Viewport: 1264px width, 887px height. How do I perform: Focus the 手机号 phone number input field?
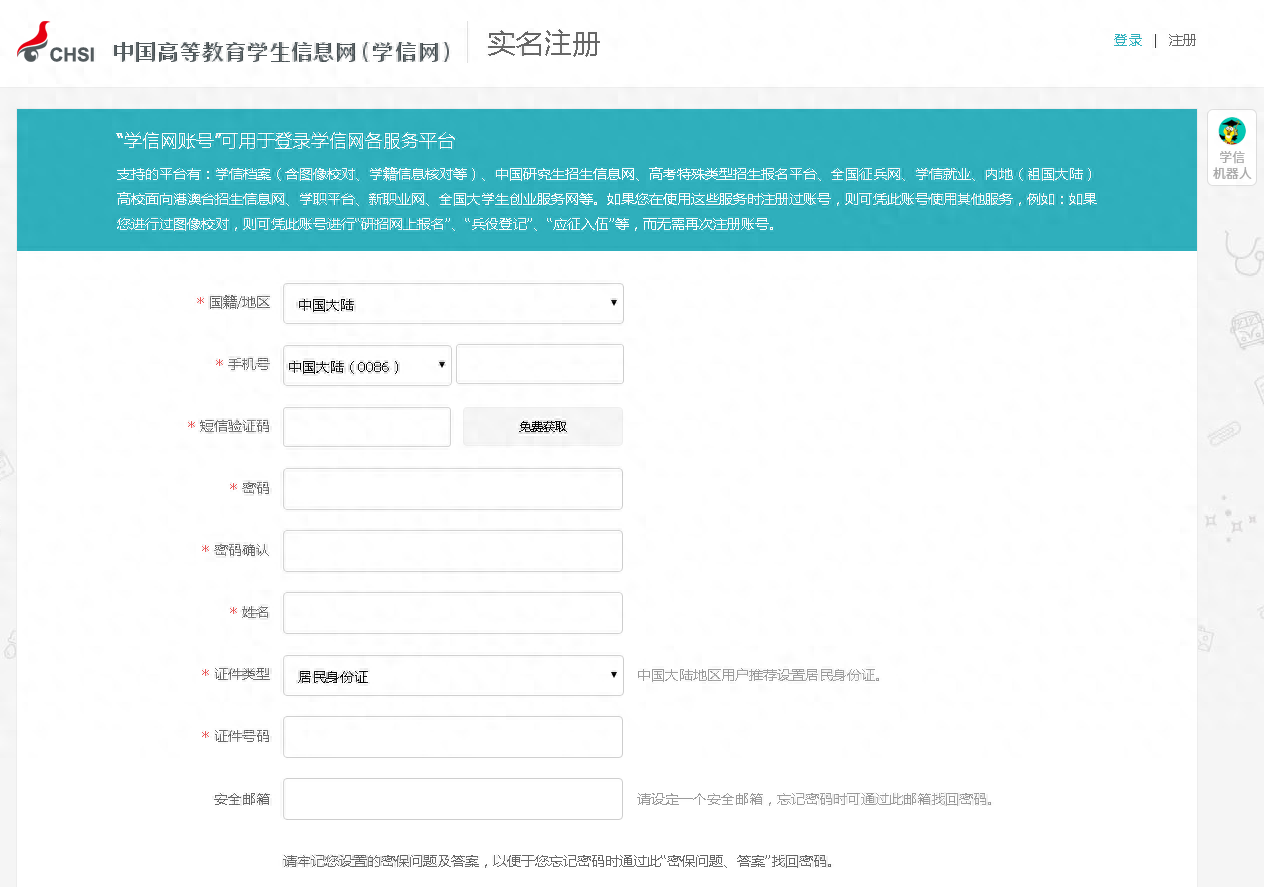(x=540, y=364)
